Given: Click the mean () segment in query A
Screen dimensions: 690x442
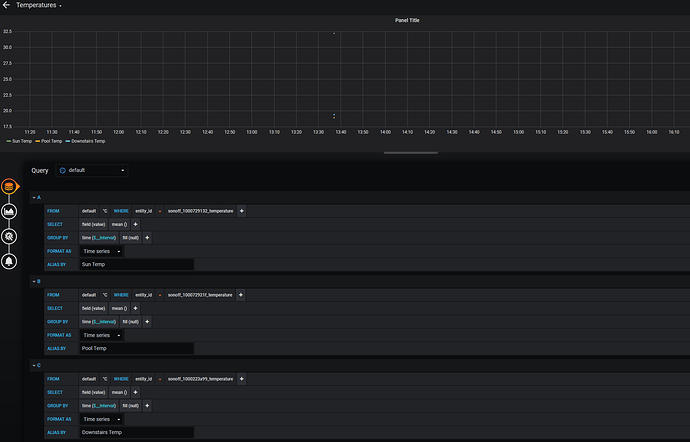Looking at the screenshot, I should pos(119,225).
